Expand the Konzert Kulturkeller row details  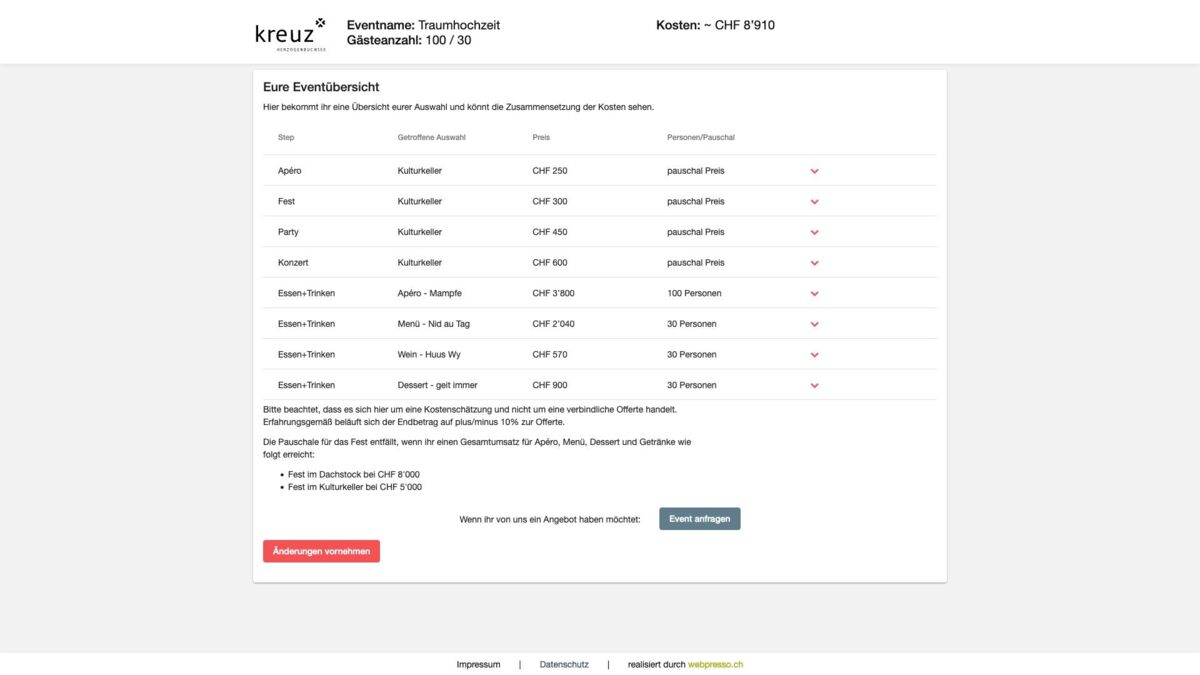[814, 262]
